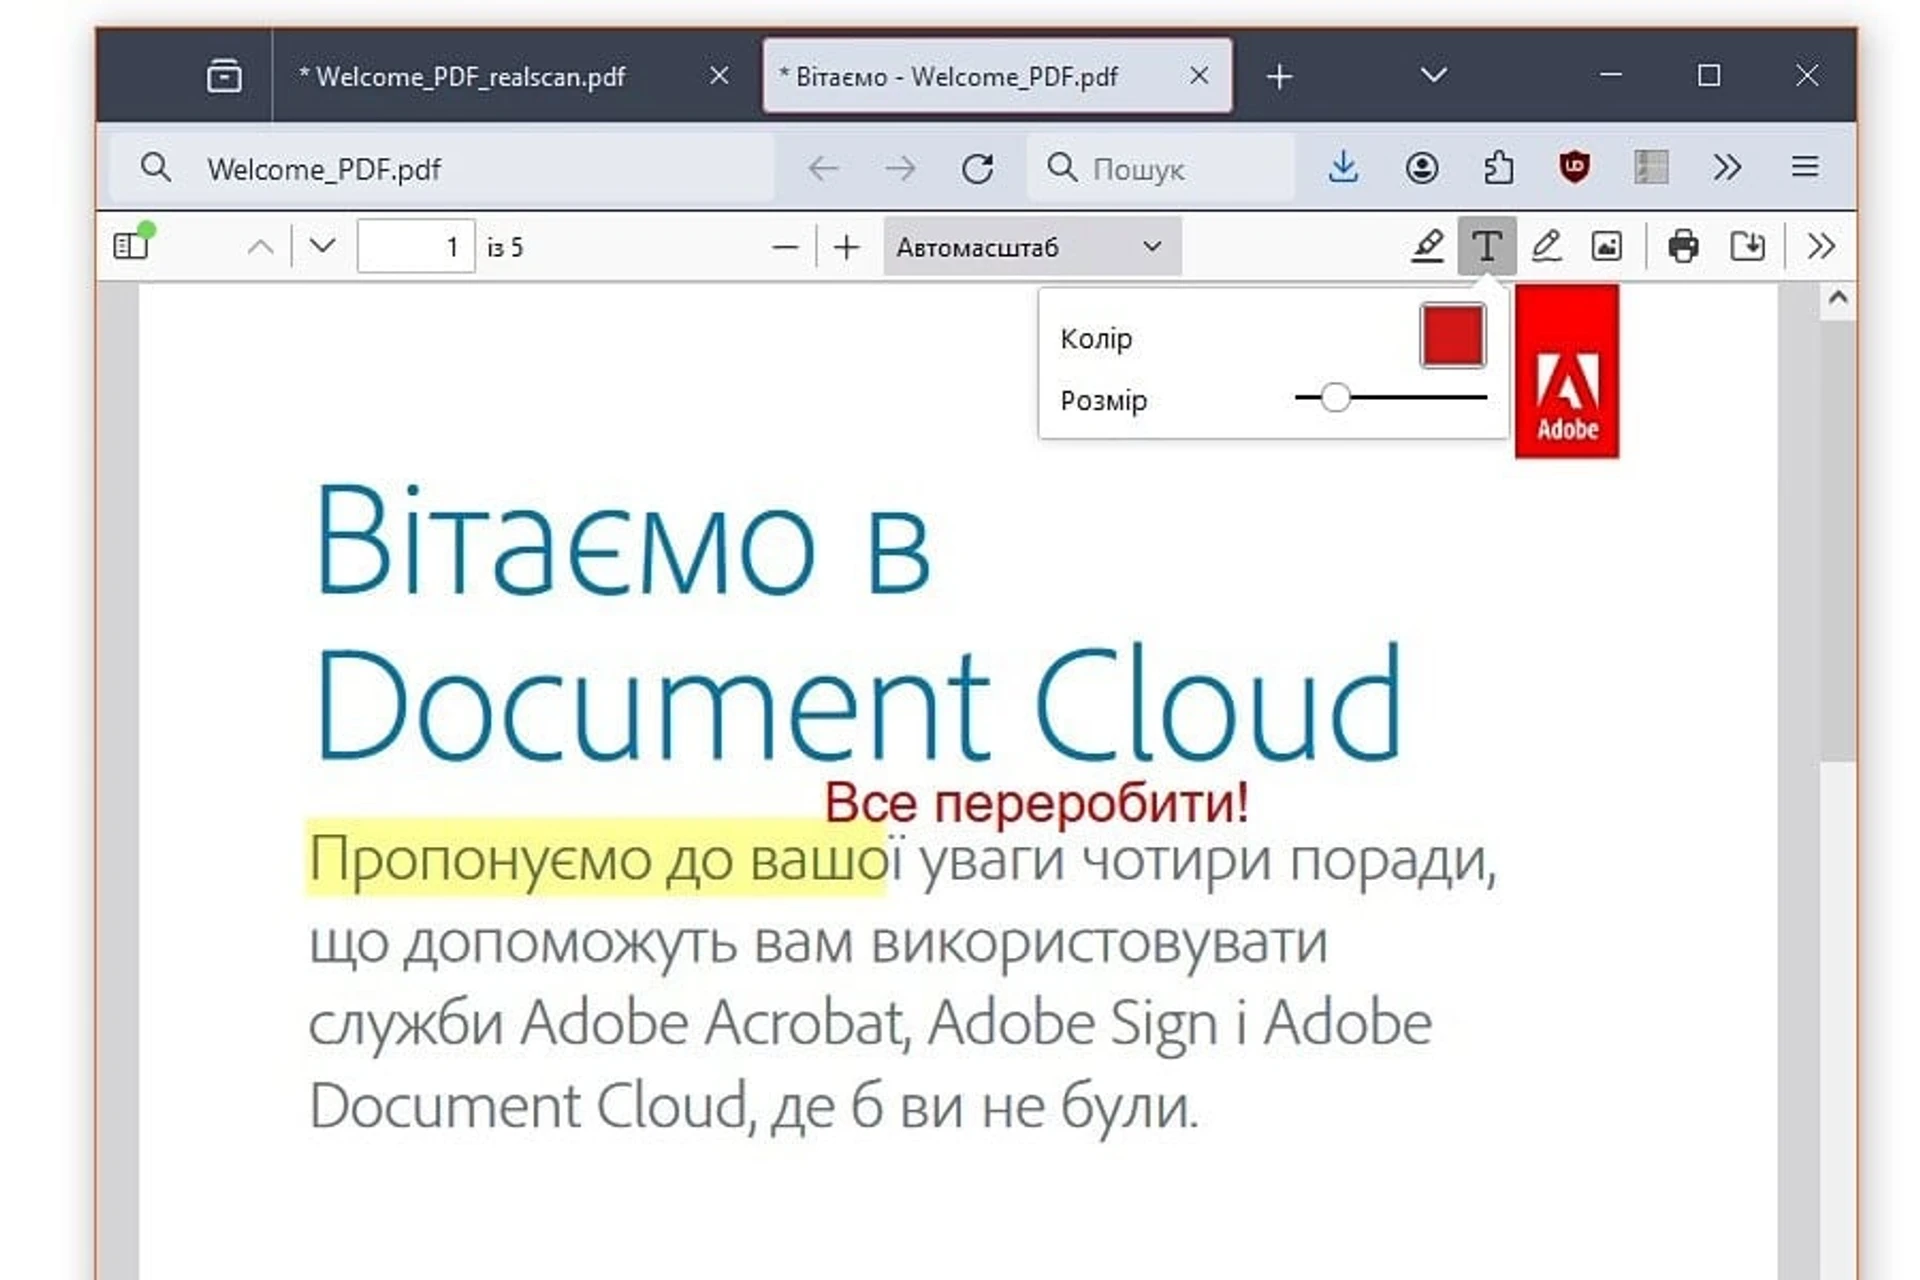Open the browser downloads panel
Image resolution: width=1920 pixels, height=1280 pixels.
[x=1343, y=167]
